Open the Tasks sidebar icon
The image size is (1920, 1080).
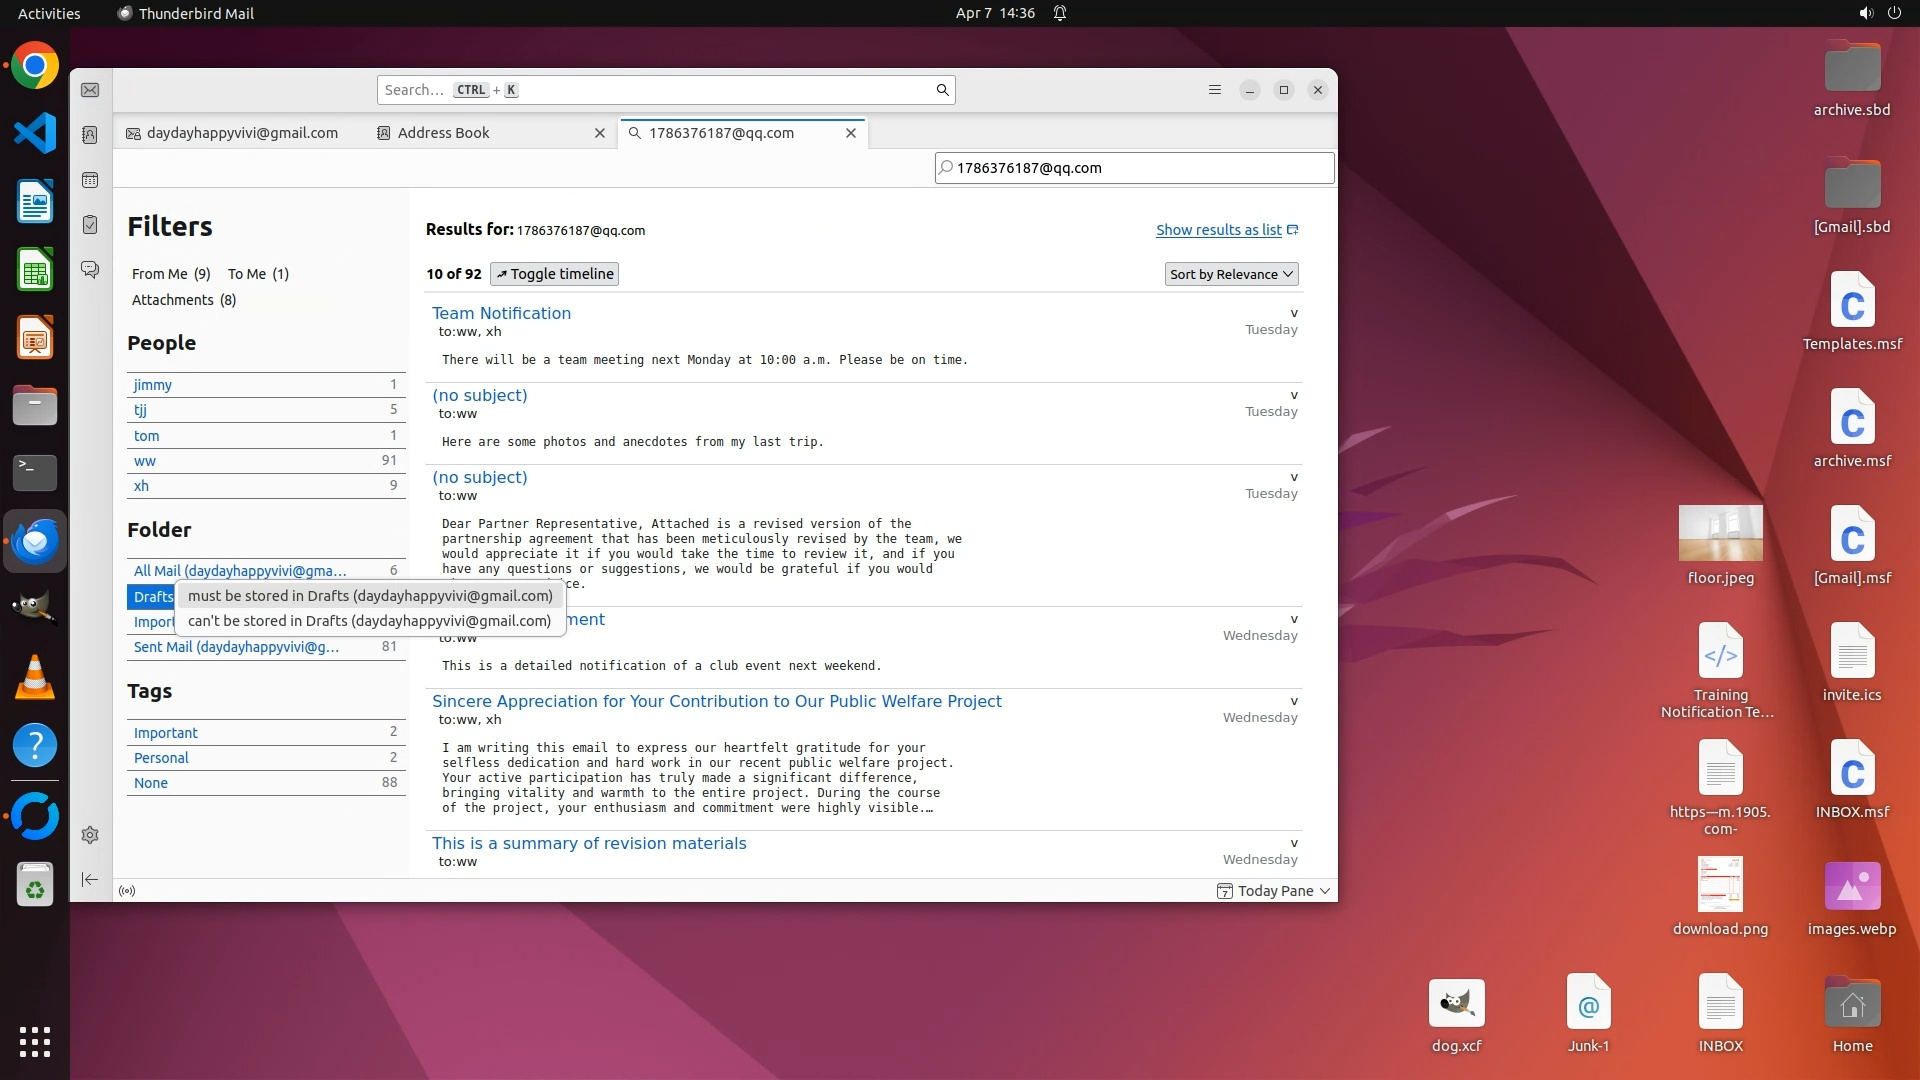point(90,225)
